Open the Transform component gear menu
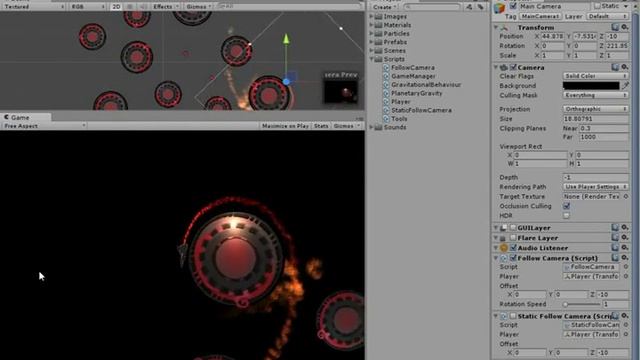The image size is (640, 360). tap(624, 27)
